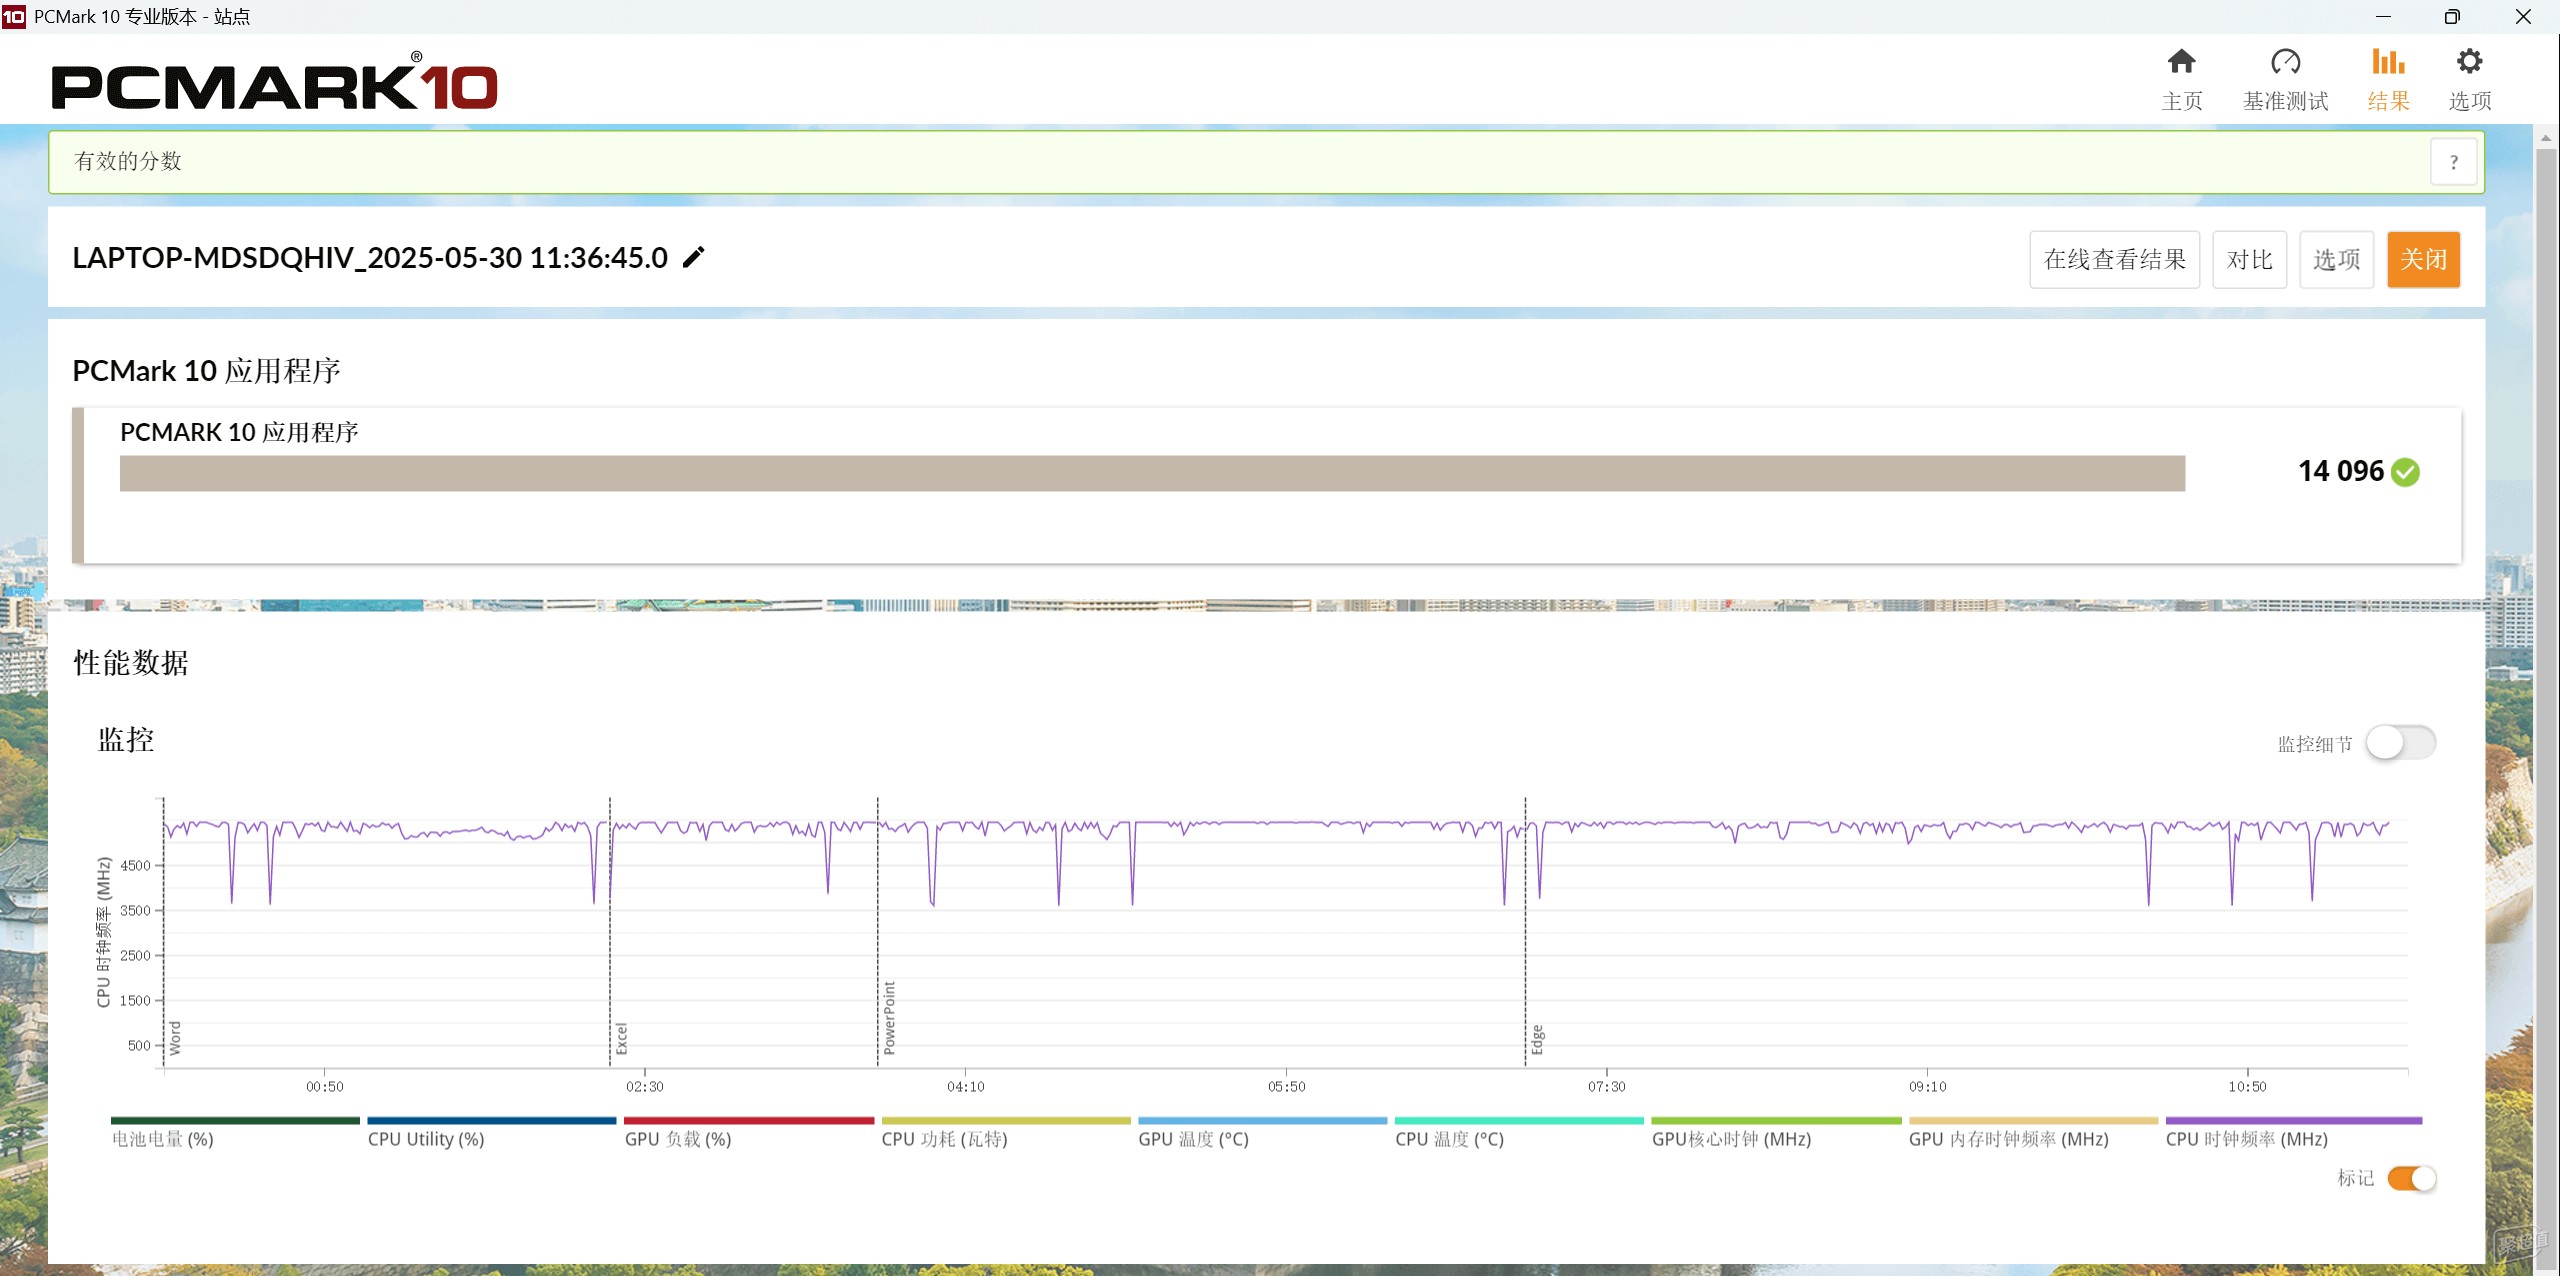Click the Excel marker on the chart
This screenshot has width=2560, height=1276.
click(621, 1039)
